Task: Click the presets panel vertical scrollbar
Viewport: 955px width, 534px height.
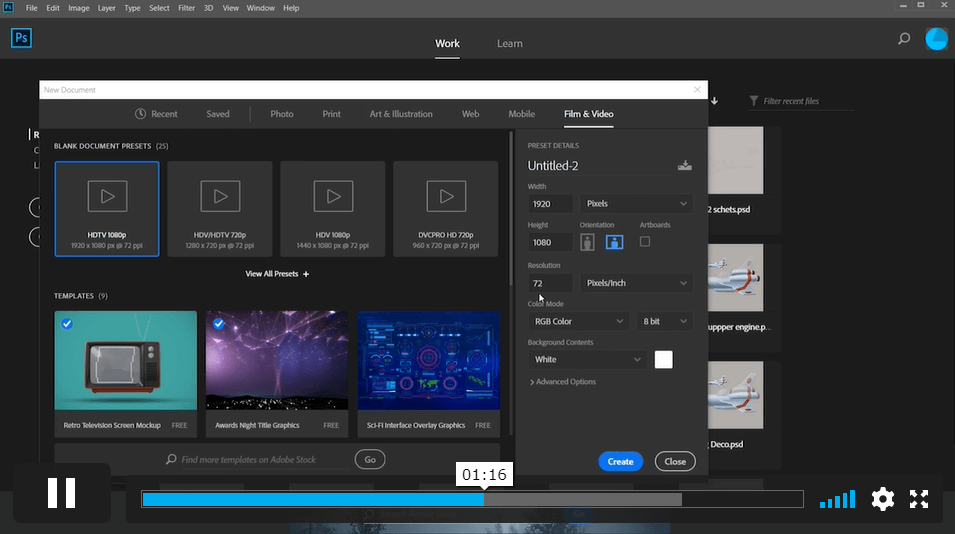Action: coord(510,208)
